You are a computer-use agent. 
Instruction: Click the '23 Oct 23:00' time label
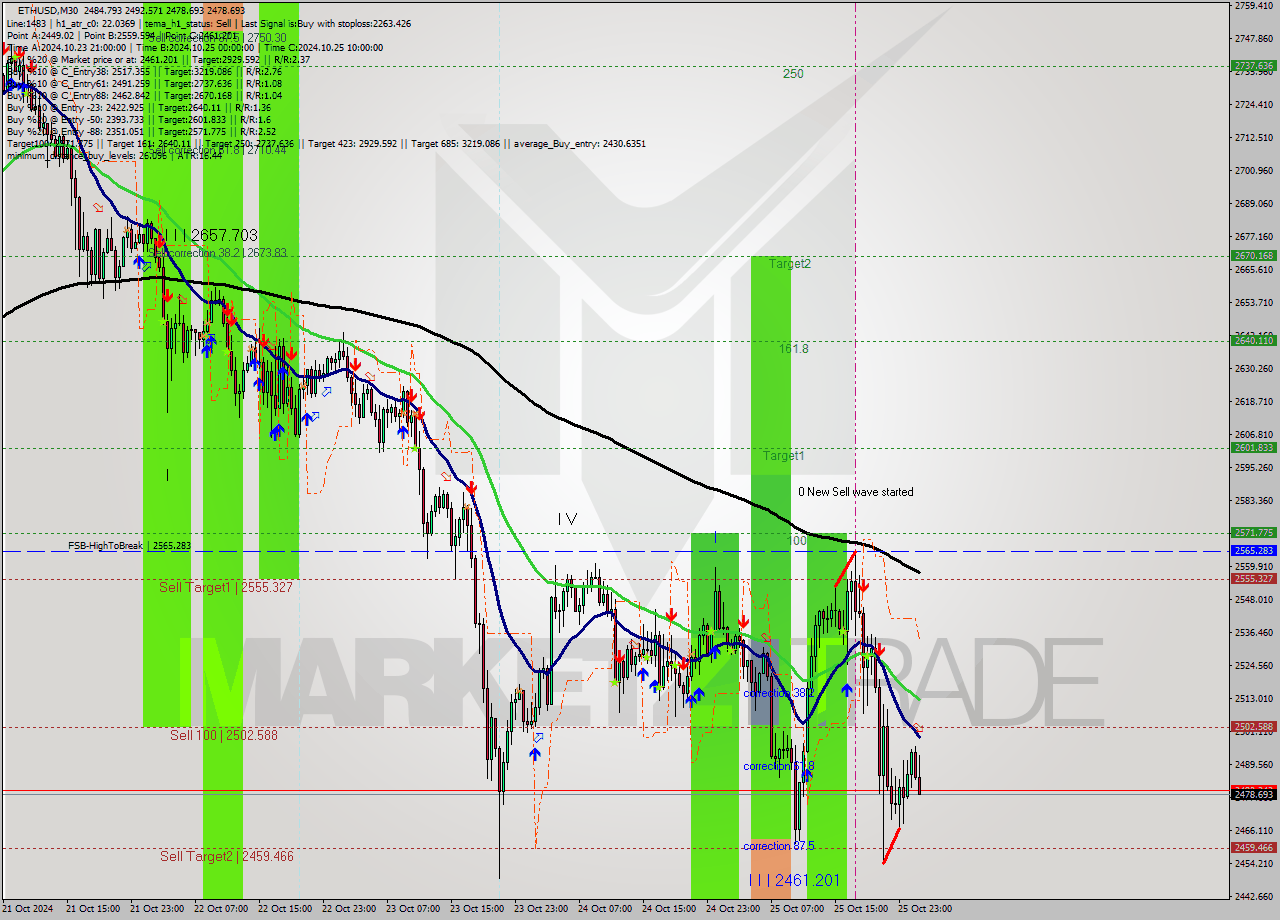tap(543, 909)
